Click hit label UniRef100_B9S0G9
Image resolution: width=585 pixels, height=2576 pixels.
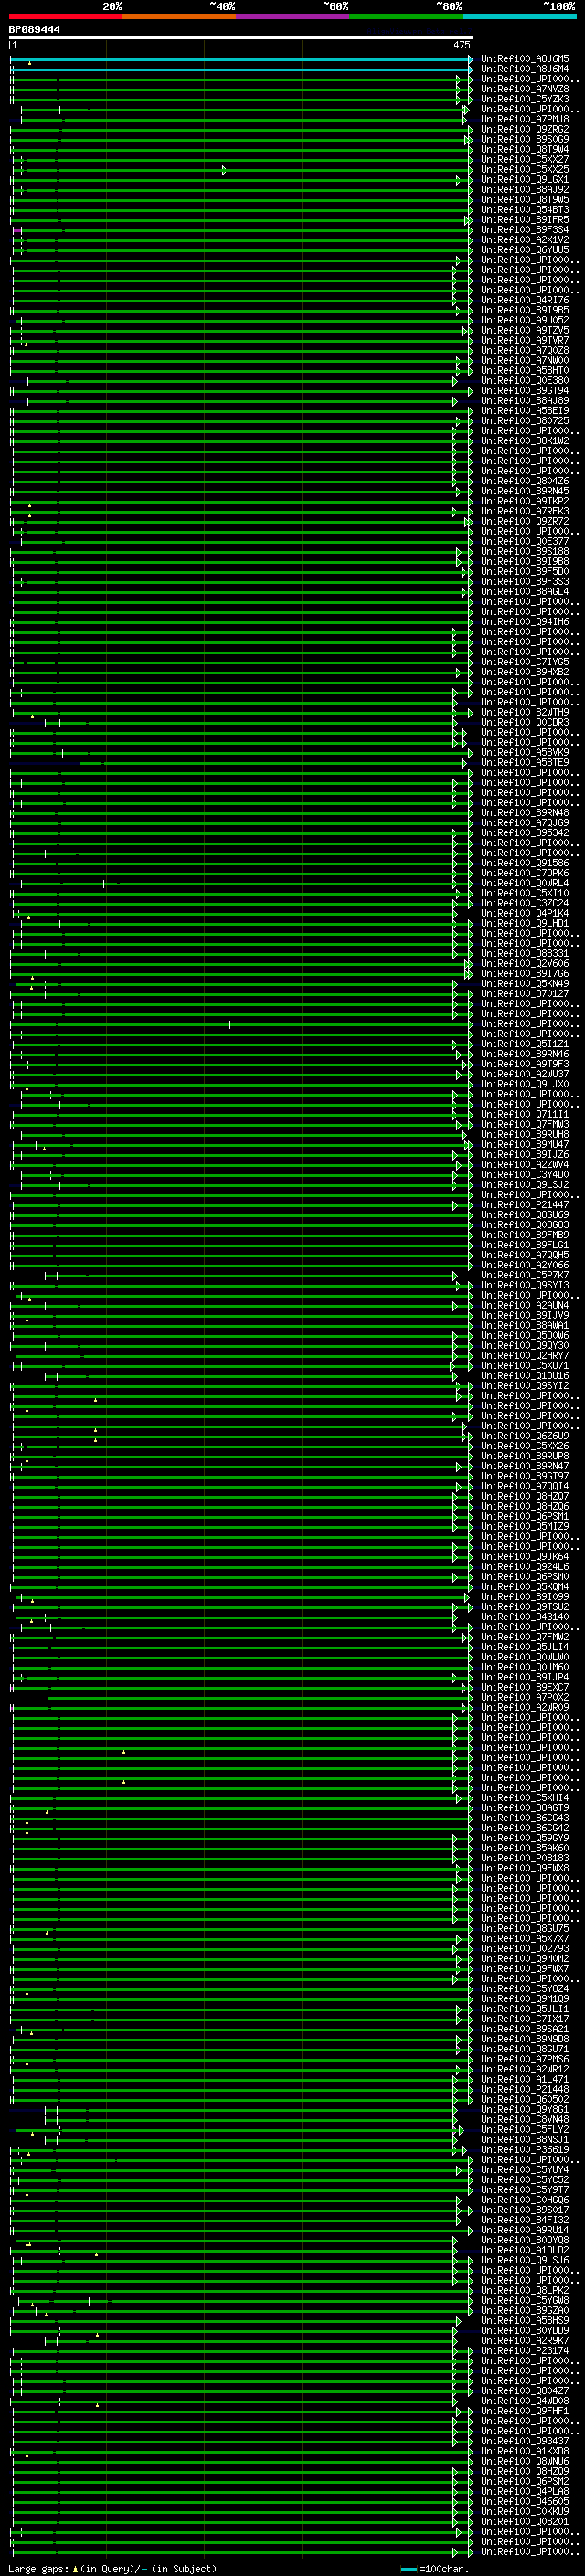tap(525, 139)
